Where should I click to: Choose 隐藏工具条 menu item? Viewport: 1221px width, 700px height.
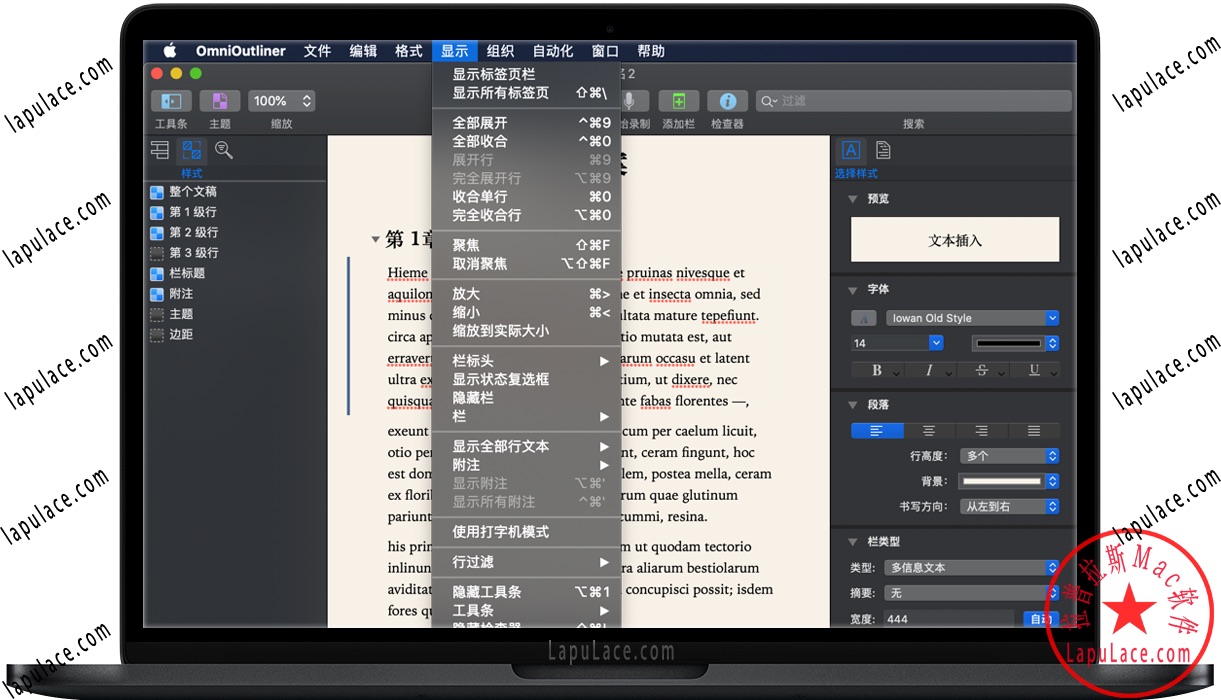(527, 592)
